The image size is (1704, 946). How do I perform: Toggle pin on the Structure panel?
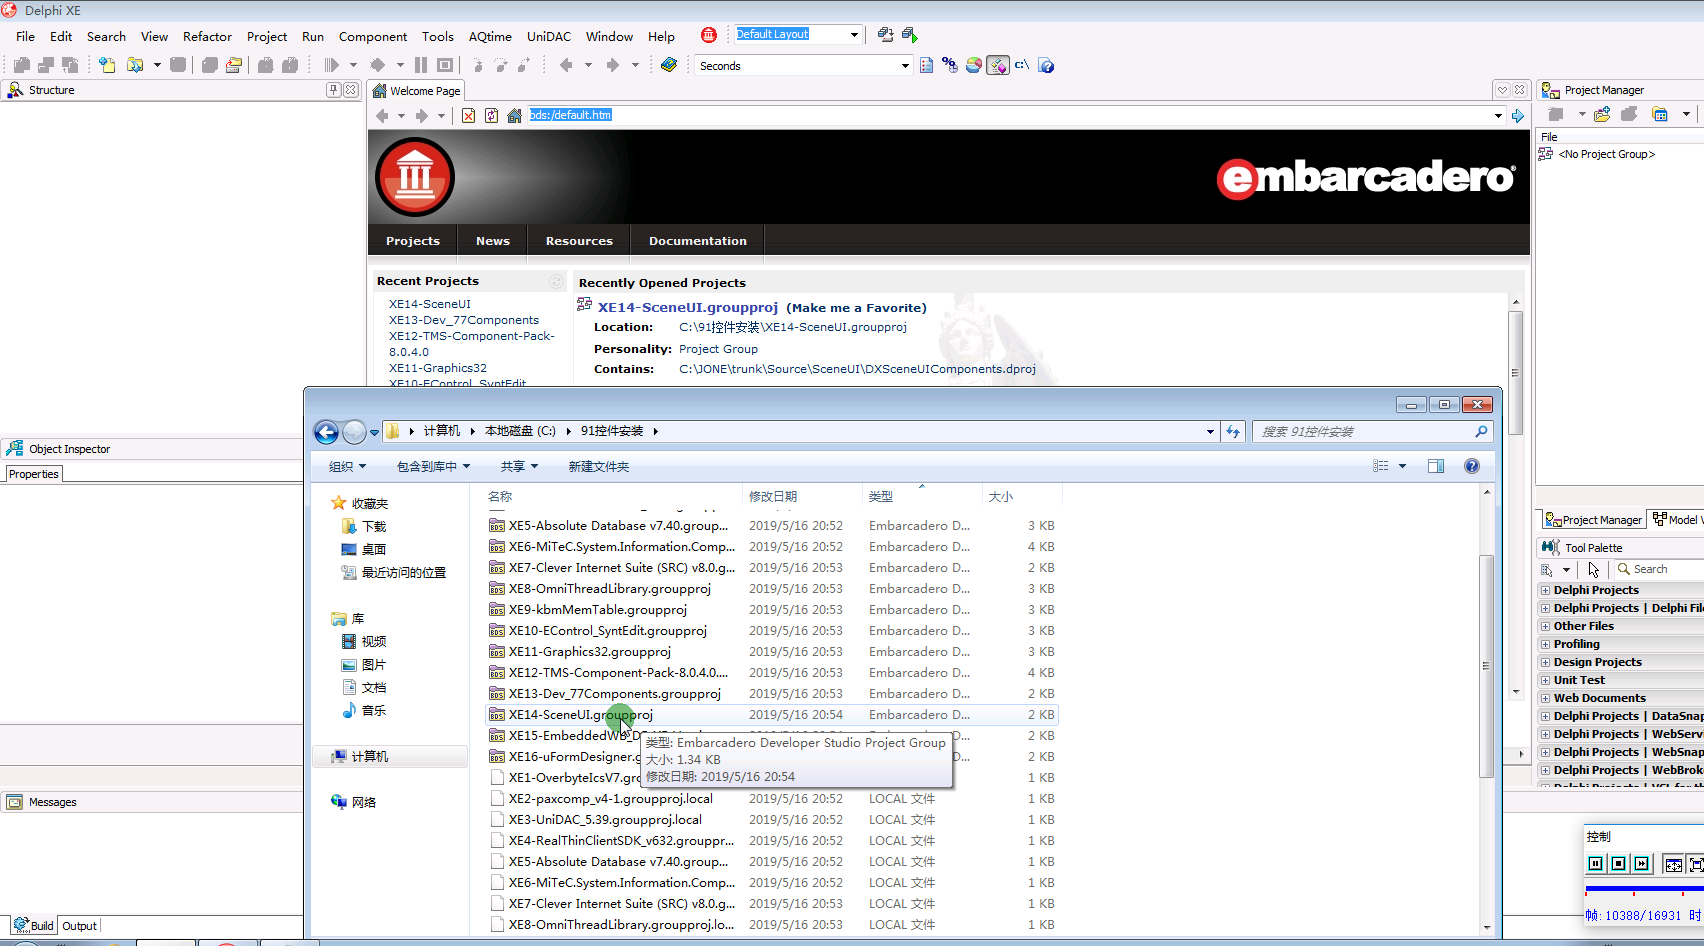(x=334, y=90)
